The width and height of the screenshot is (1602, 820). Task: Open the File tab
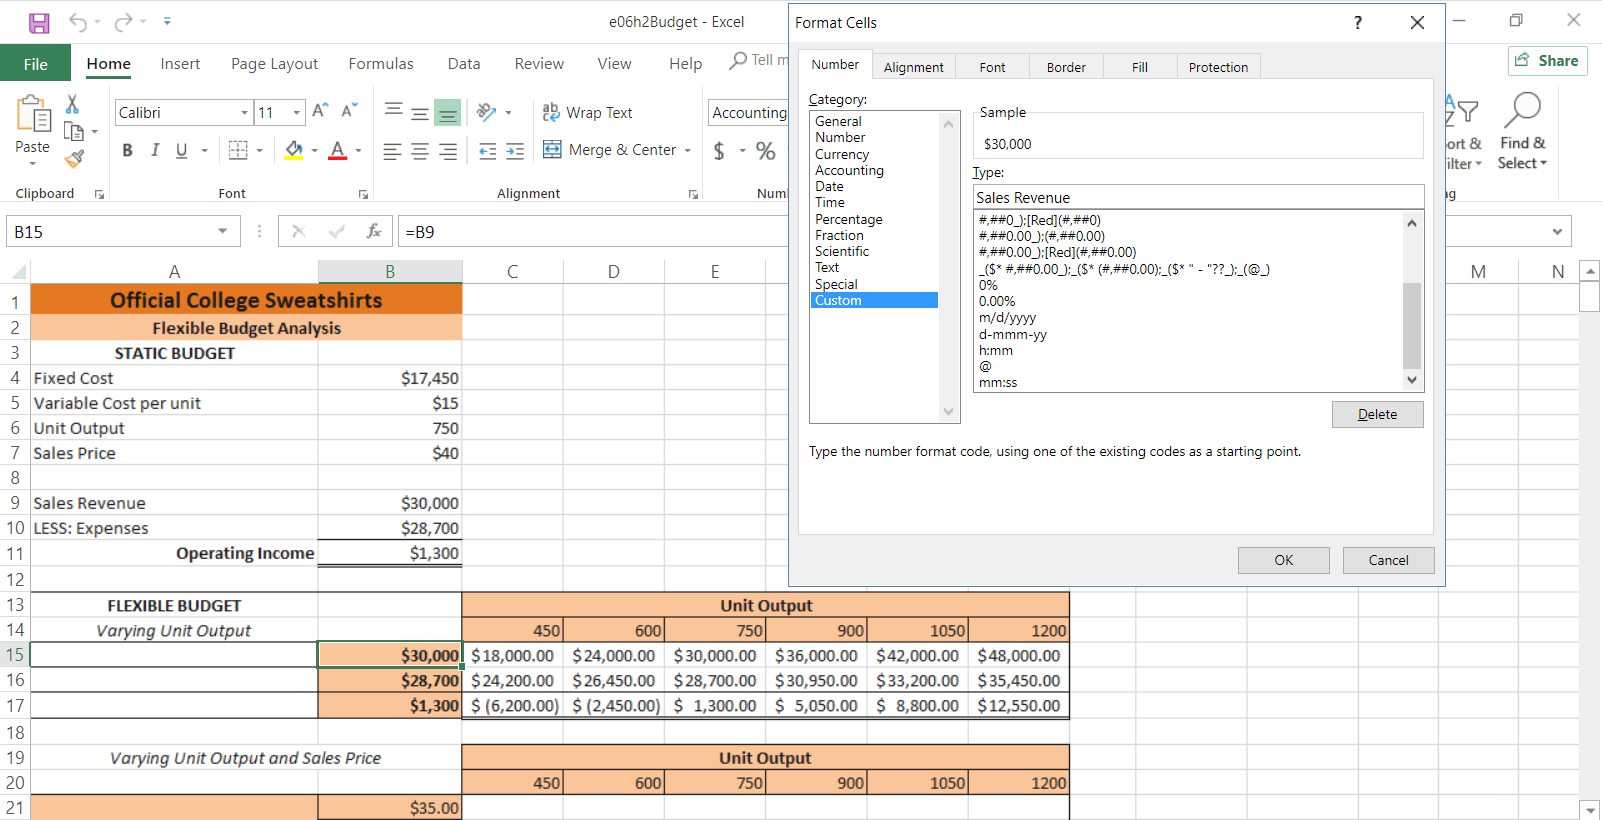tap(36, 63)
